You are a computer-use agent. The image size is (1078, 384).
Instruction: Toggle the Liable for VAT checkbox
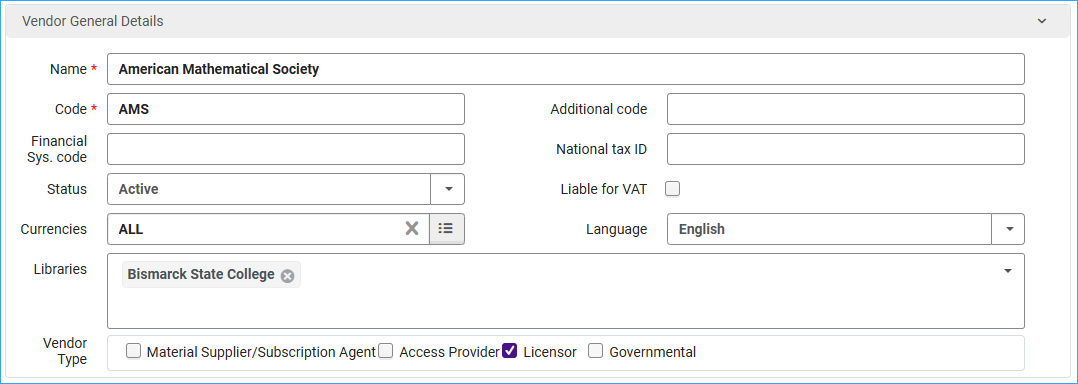click(672, 189)
